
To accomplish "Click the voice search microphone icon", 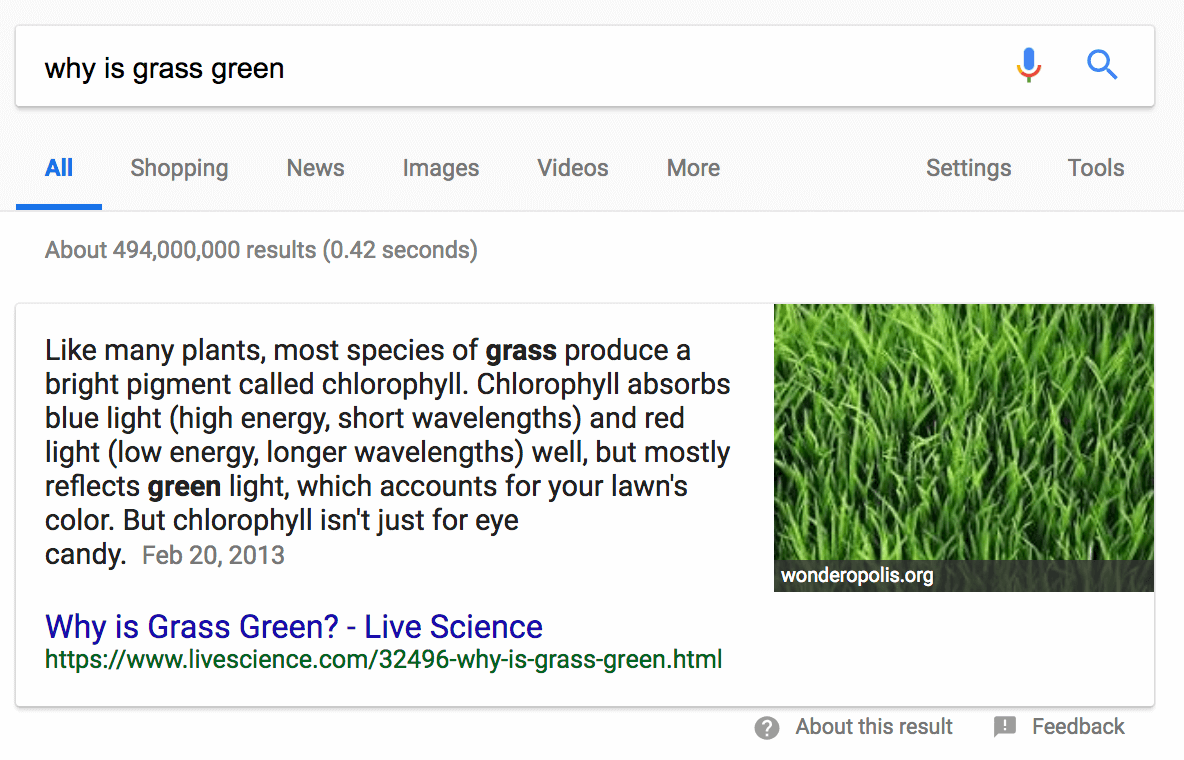I will click(x=1029, y=66).
